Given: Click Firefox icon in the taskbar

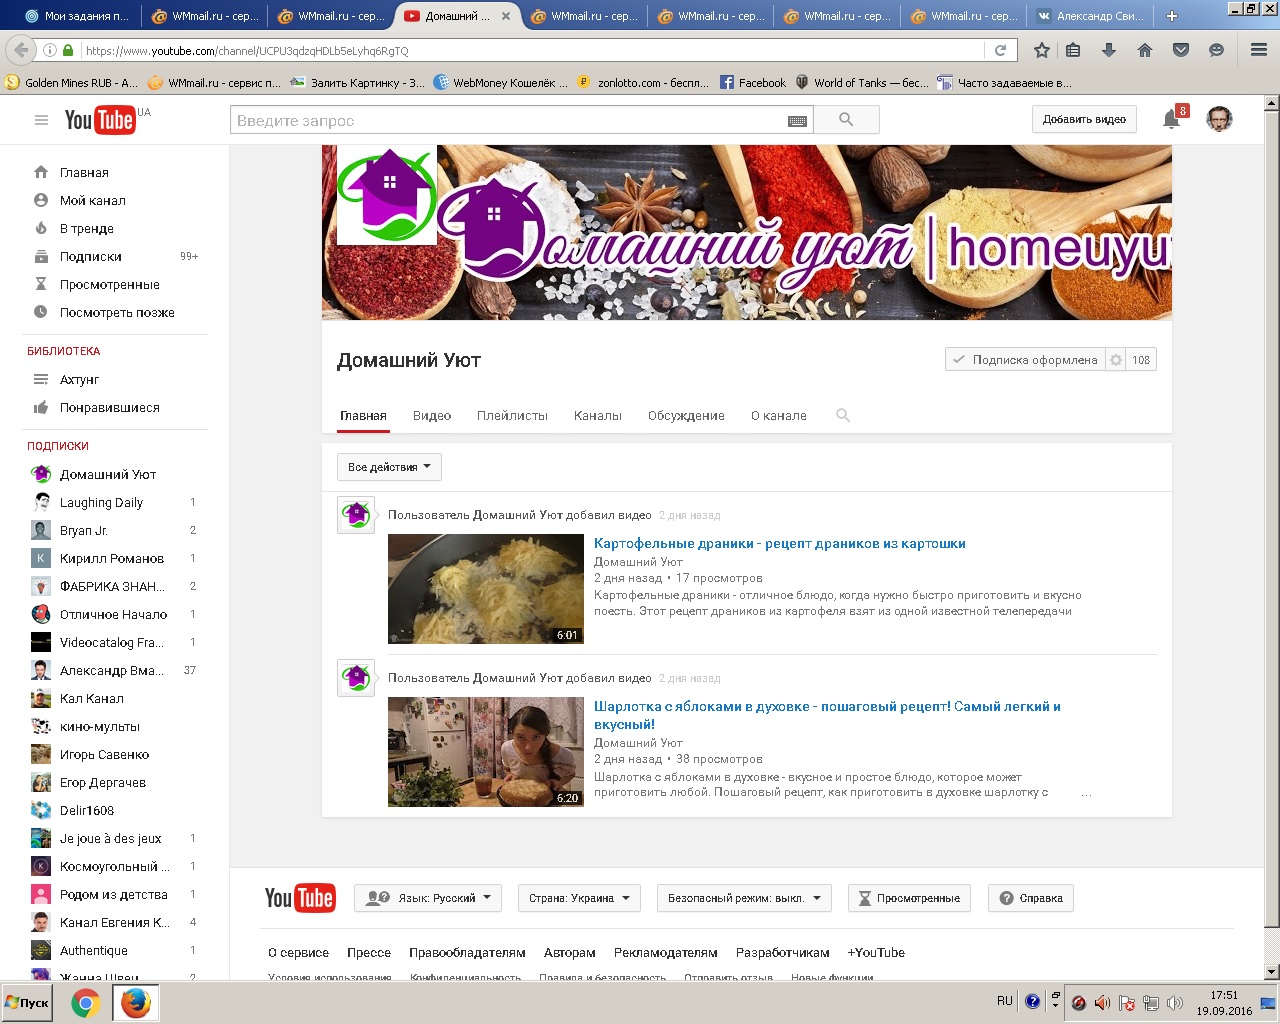Looking at the screenshot, I should pos(135,1003).
